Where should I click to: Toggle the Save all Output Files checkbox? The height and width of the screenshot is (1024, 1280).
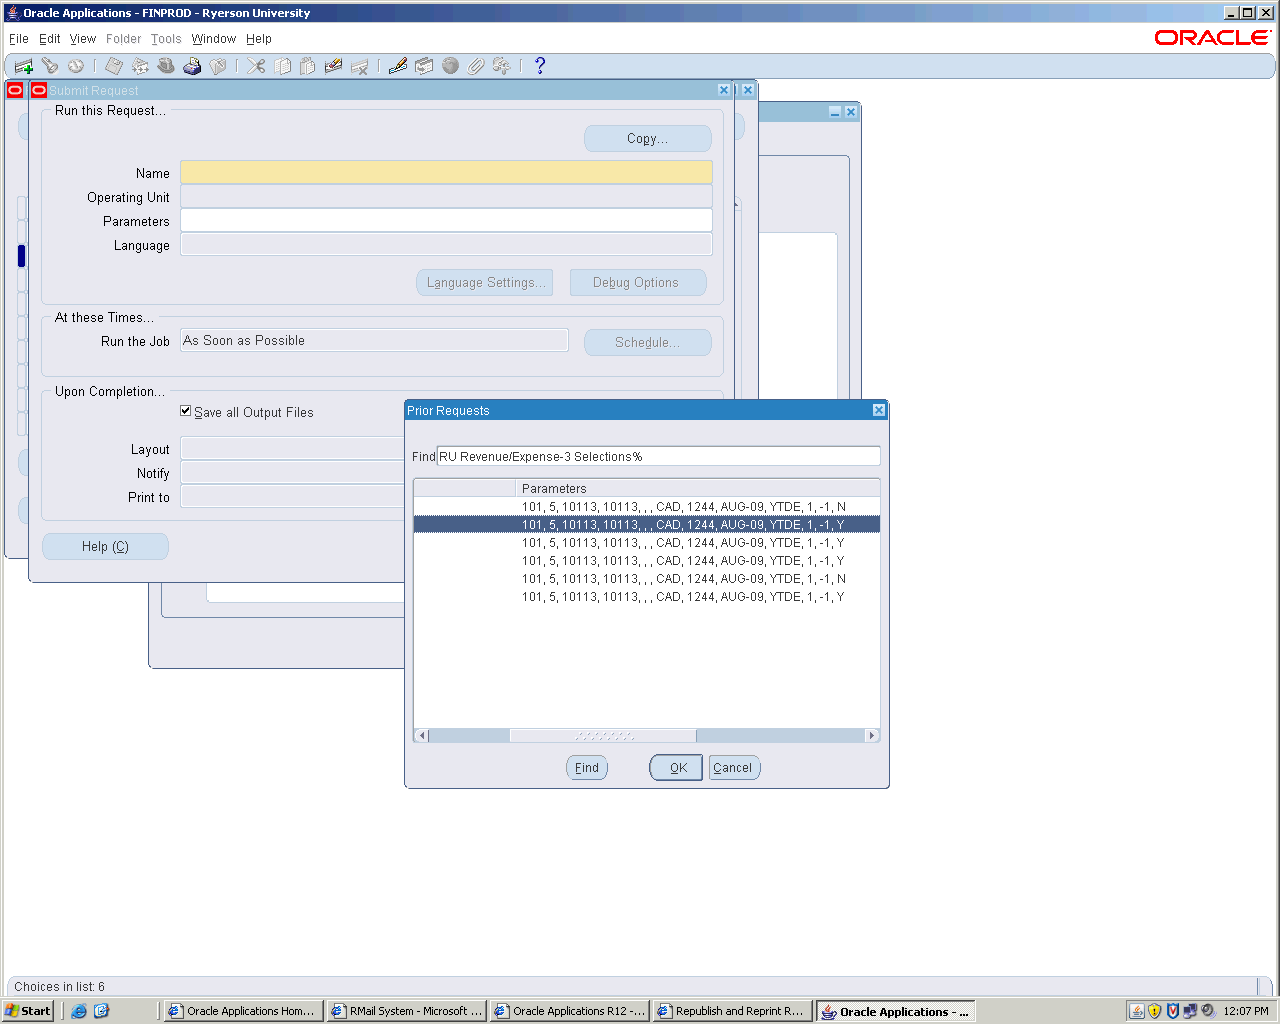[x=185, y=411]
